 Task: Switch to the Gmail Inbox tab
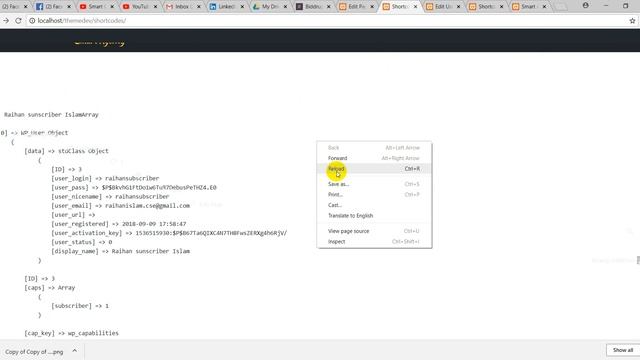(183, 7)
